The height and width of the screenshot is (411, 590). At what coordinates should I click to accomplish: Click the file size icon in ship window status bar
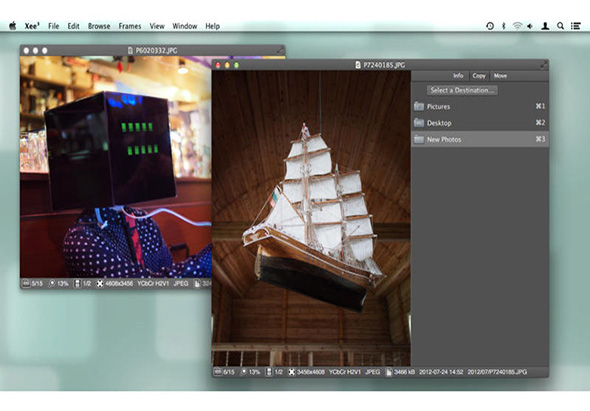[389, 372]
